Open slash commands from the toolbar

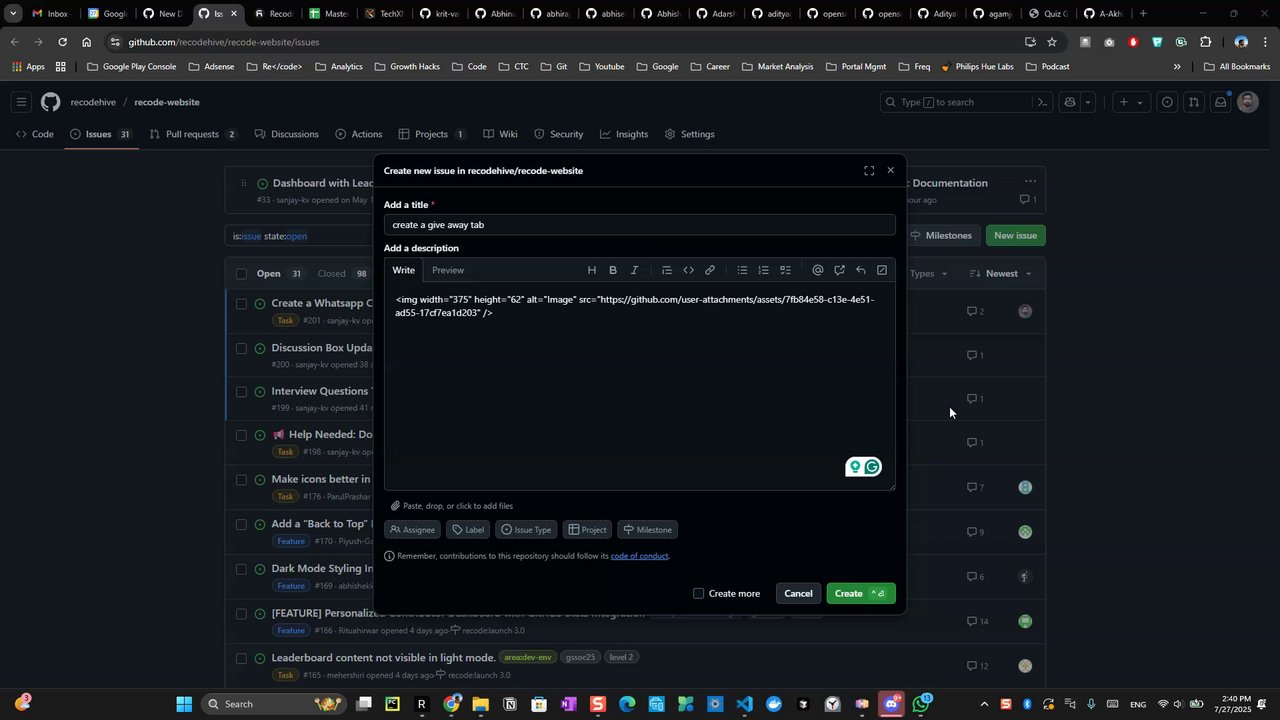tap(882, 270)
